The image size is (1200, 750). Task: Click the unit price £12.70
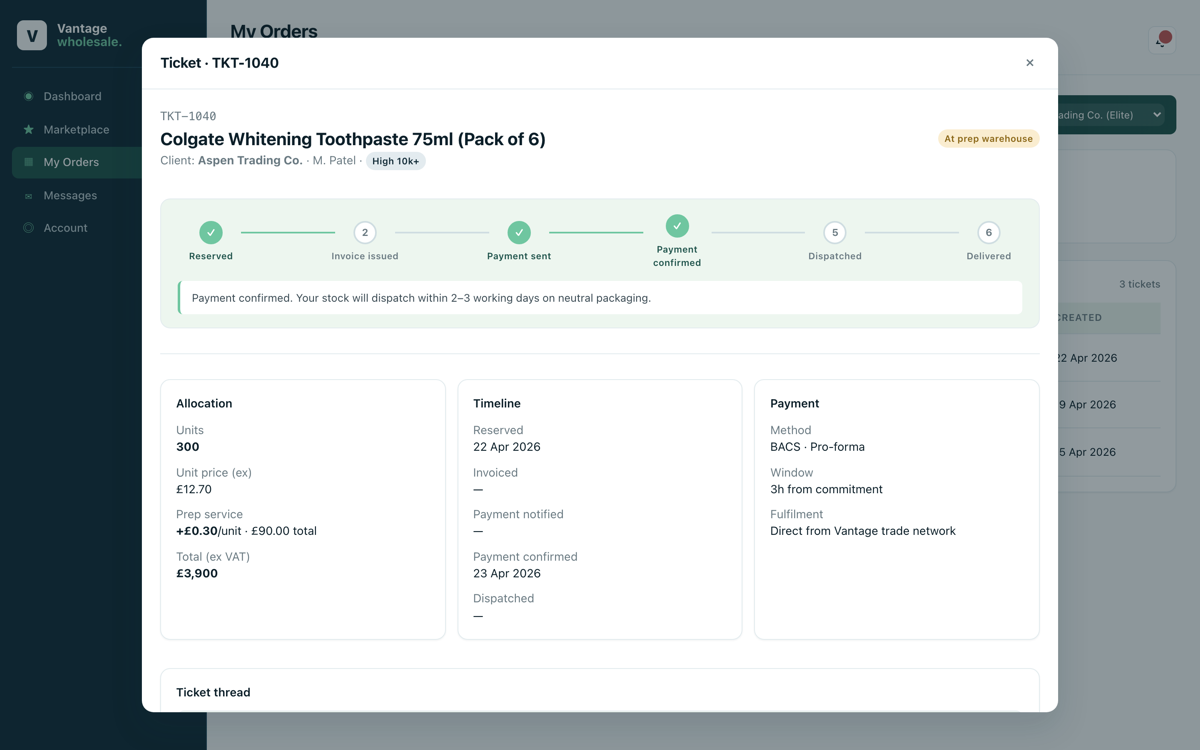click(x=194, y=489)
